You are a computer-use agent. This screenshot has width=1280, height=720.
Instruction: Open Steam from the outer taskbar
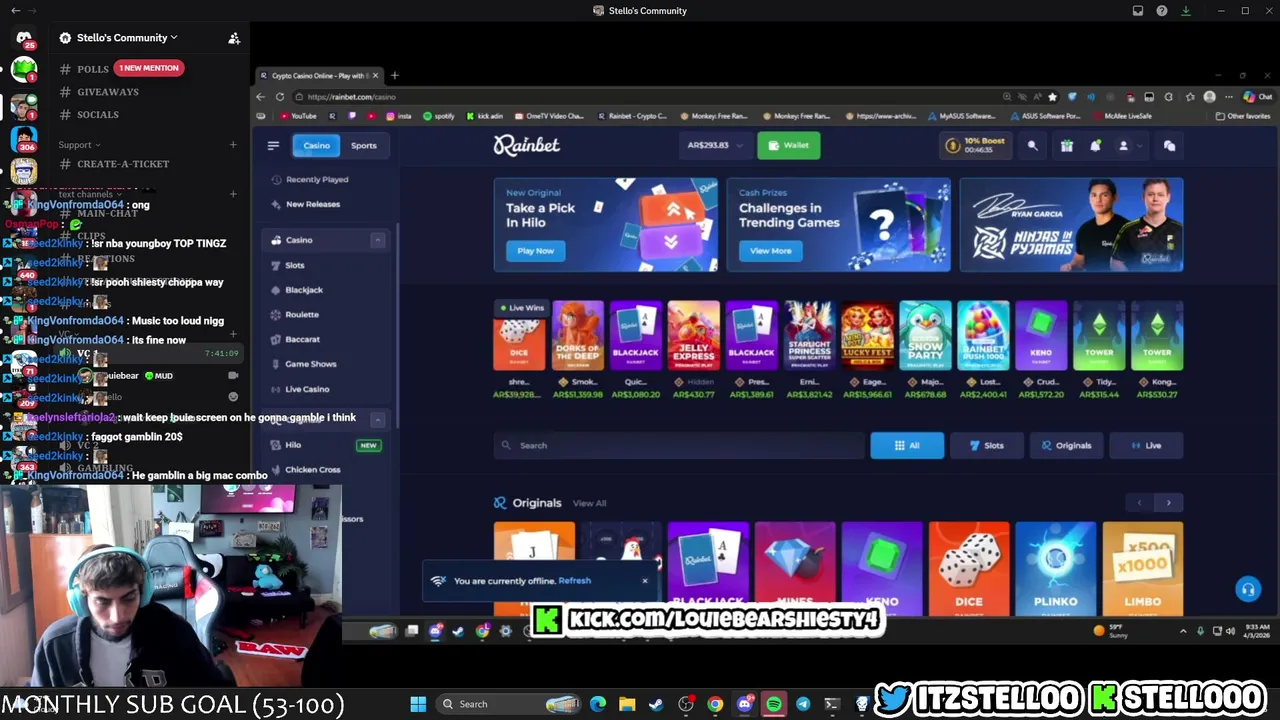[656, 704]
